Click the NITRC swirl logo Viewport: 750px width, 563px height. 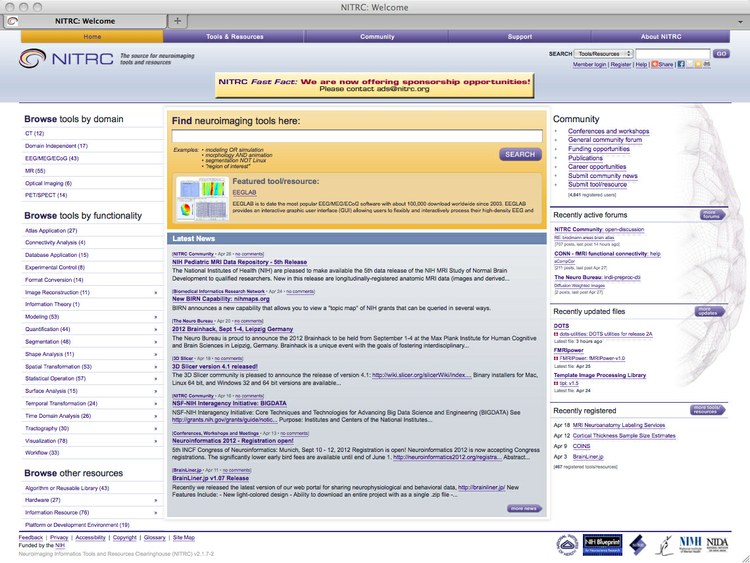click(x=33, y=58)
